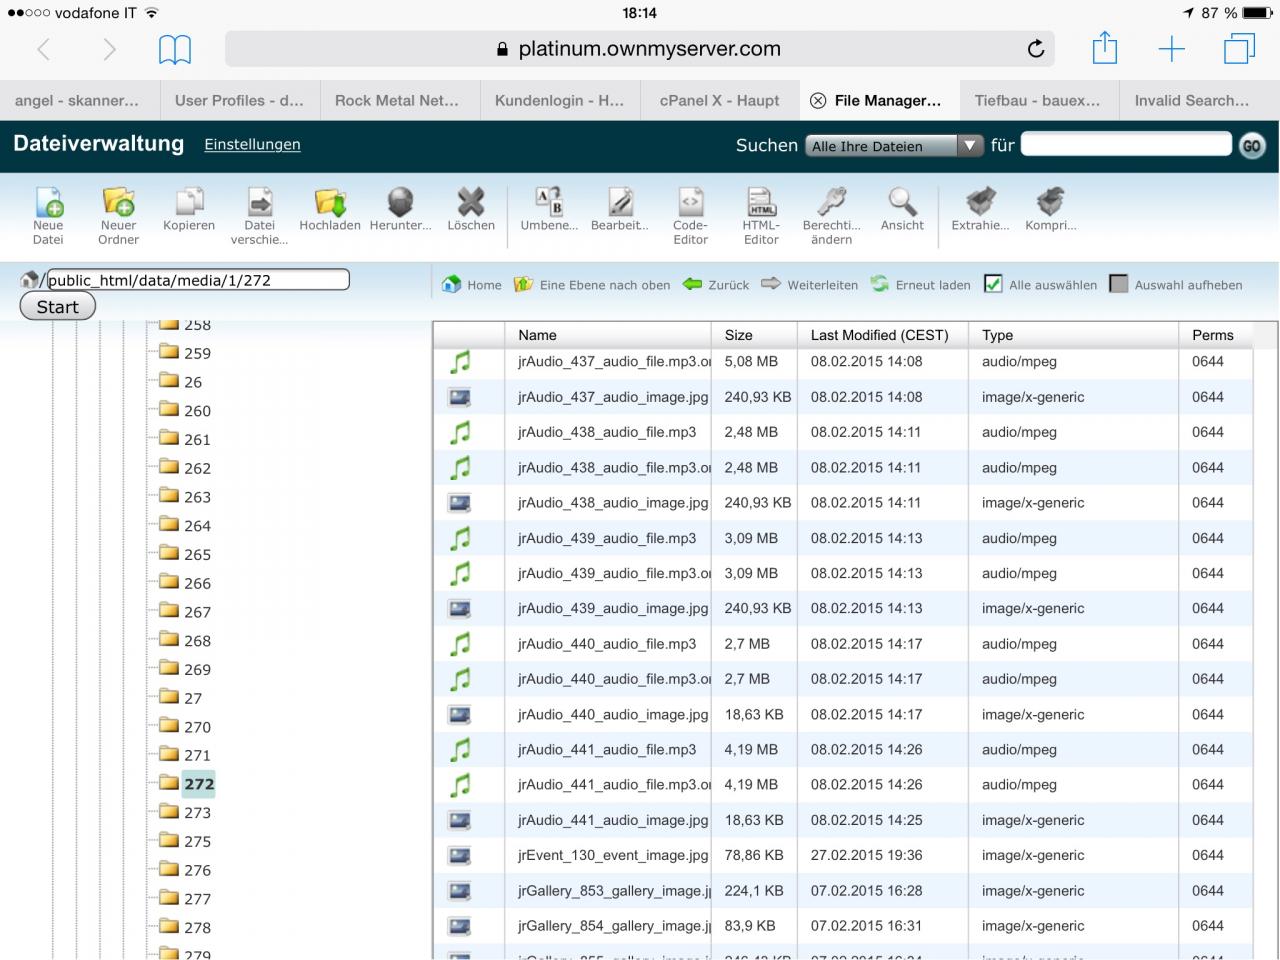
Task: Click the Löschen delete icon
Action: pyautogui.click(x=471, y=203)
